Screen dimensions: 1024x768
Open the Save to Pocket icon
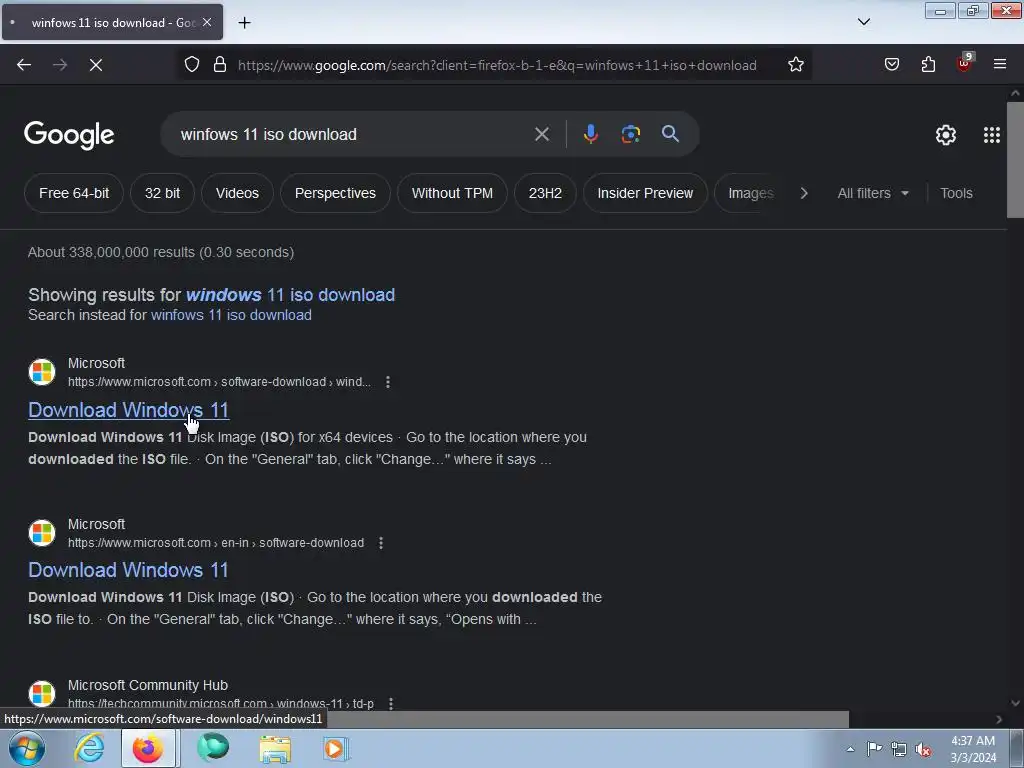click(891, 65)
